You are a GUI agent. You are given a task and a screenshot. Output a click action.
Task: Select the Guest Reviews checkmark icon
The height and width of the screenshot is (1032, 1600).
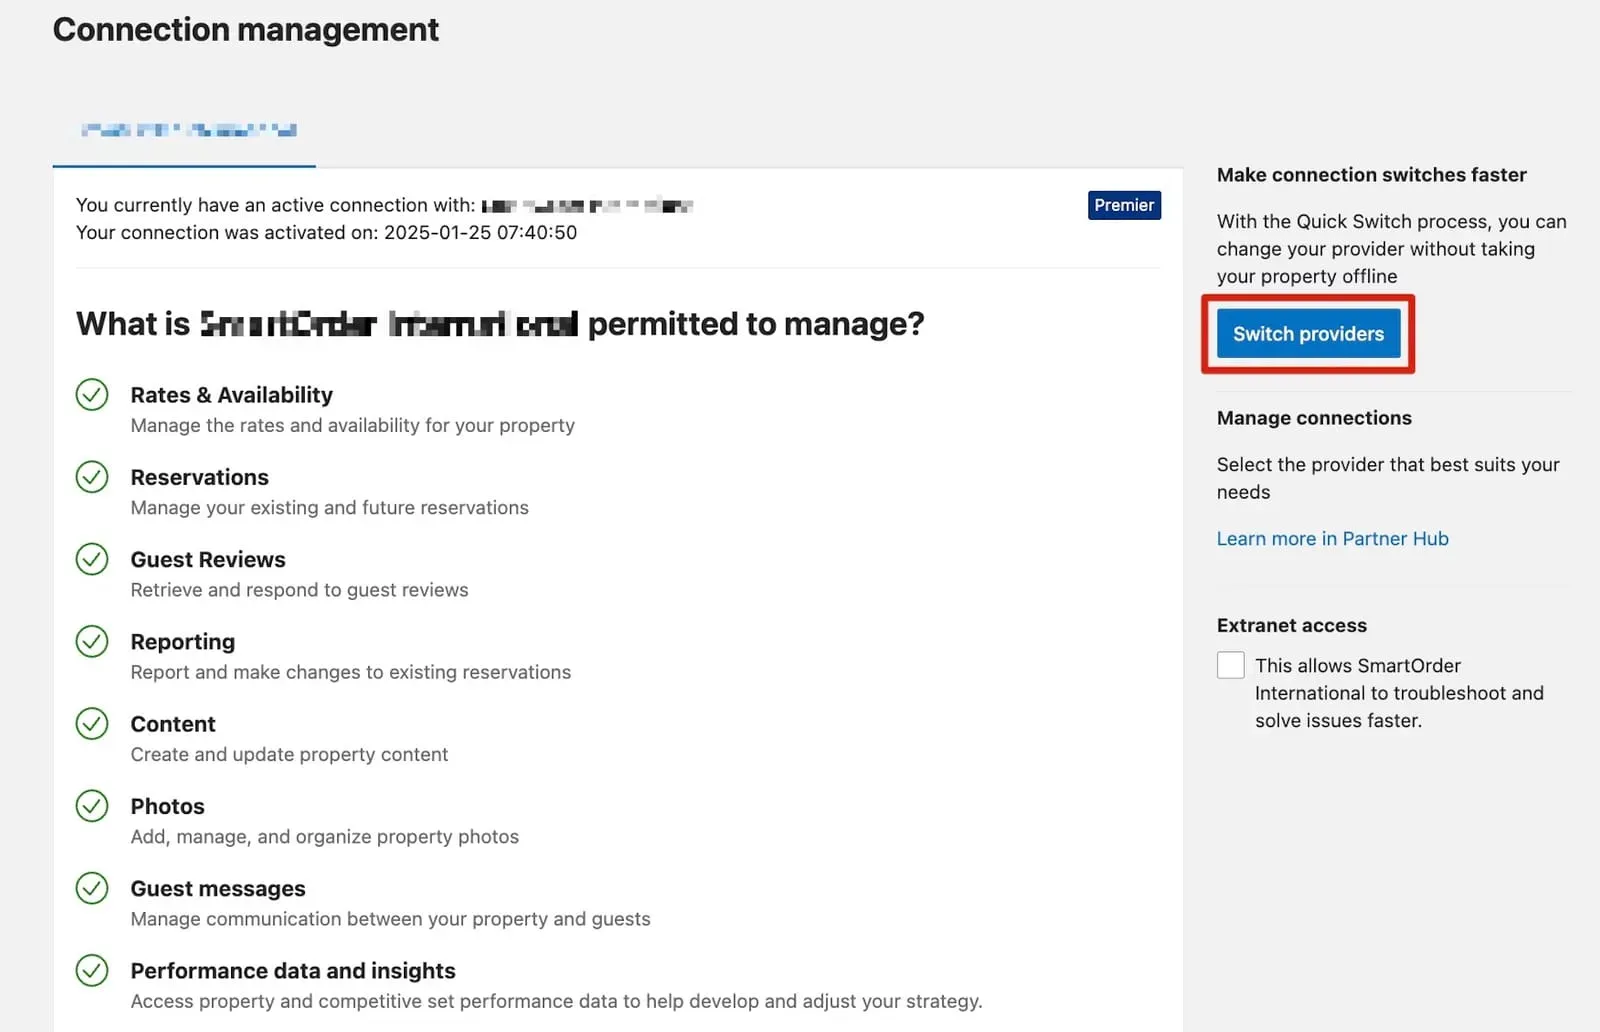91,559
